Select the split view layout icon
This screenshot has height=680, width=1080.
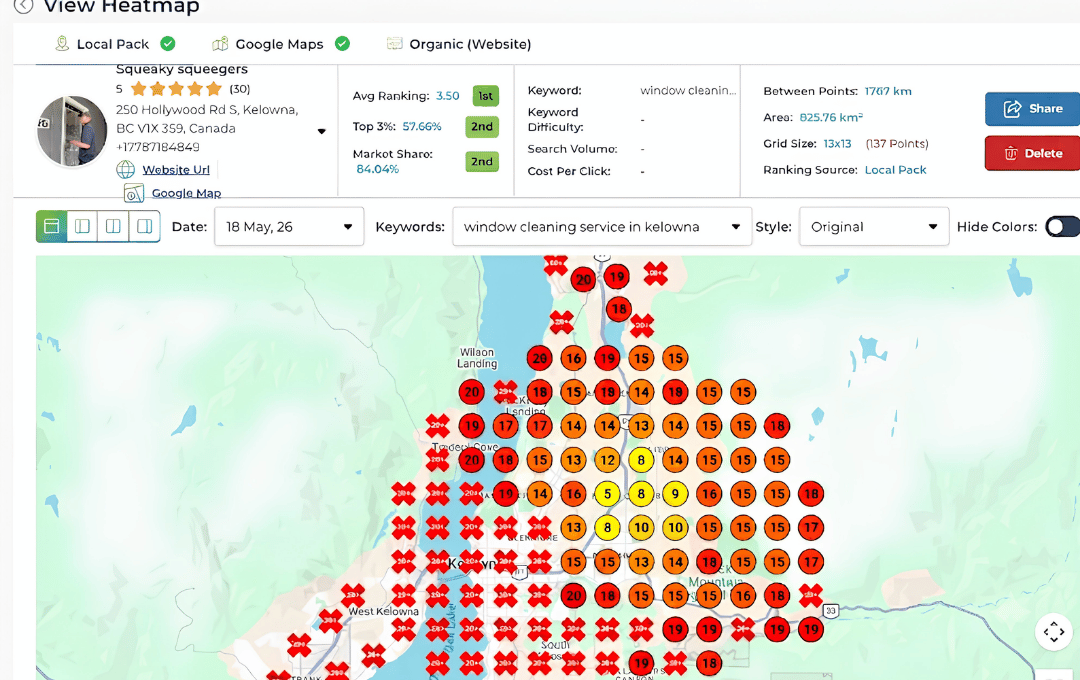tap(114, 226)
